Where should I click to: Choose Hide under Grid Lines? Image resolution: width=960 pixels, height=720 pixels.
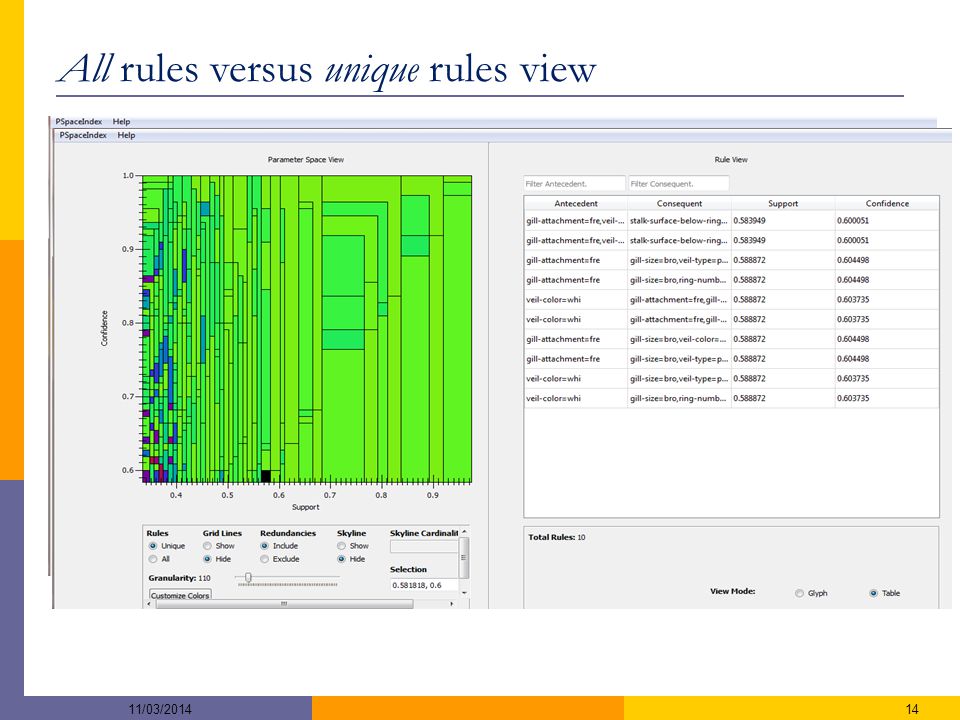[x=208, y=559]
